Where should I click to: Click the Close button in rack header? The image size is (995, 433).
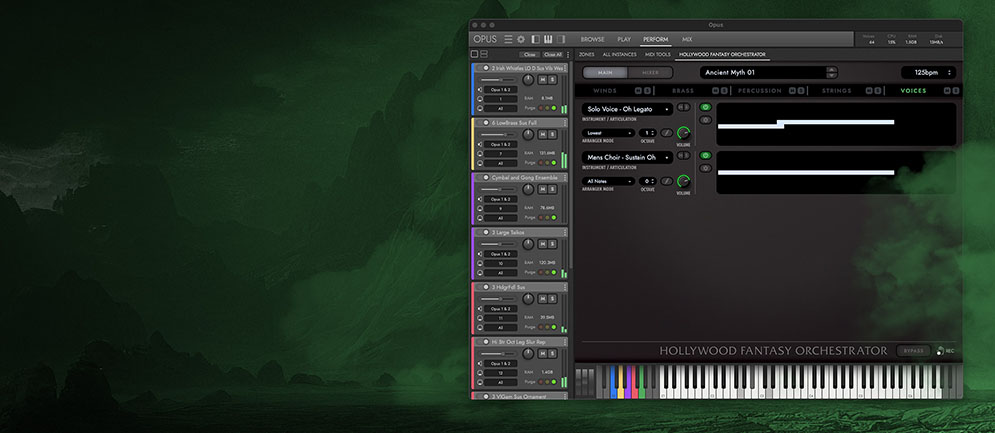[529, 55]
